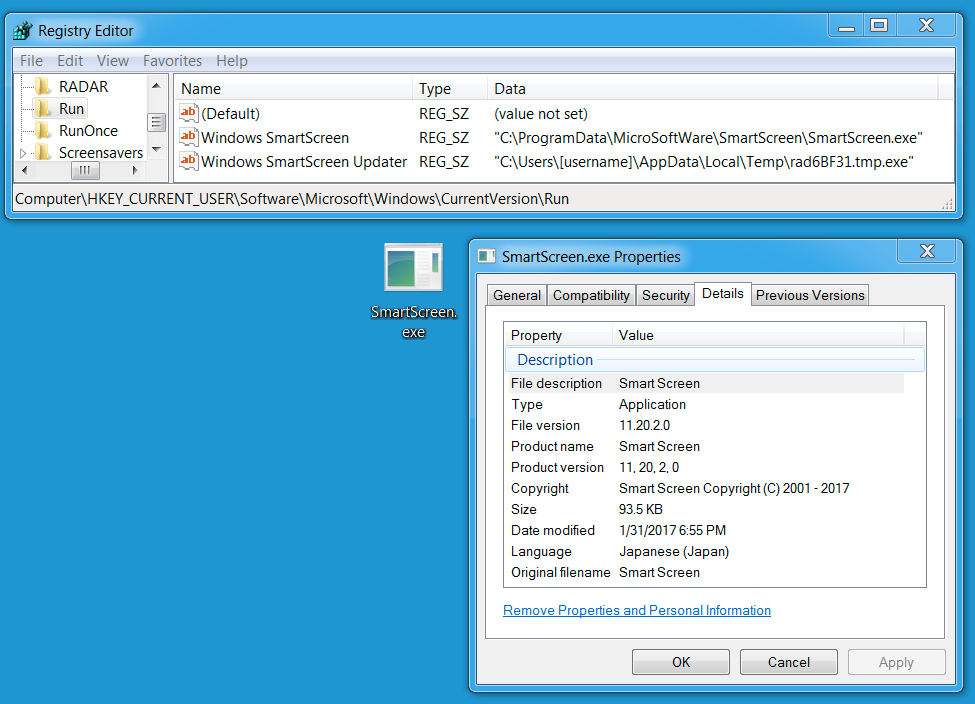The width and height of the screenshot is (975, 704).
Task: Click the registry path in status bar
Action: pyautogui.click(x=292, y=199)
